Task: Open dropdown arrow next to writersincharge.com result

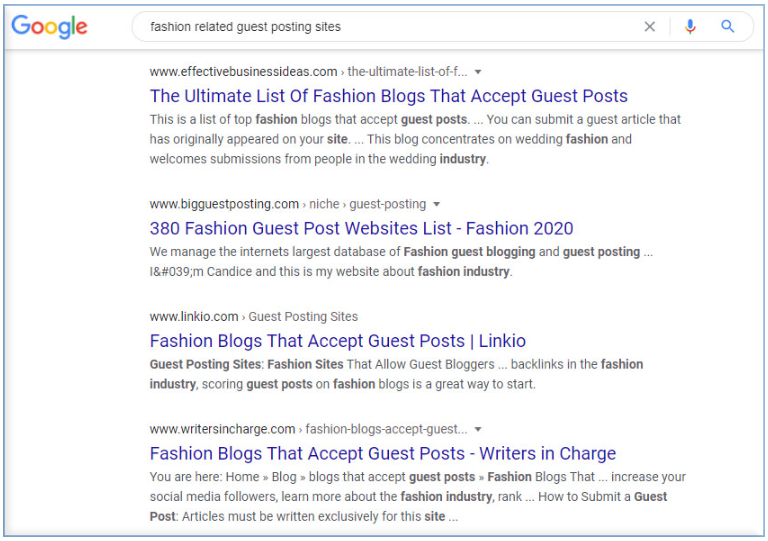Action: coord(478,429)
